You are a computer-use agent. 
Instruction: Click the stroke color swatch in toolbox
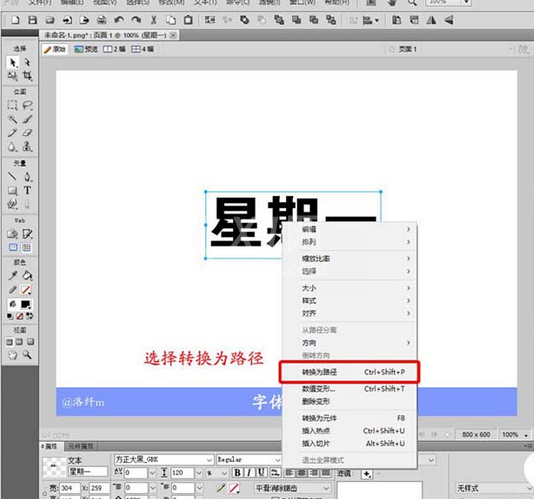pos(26,290)
